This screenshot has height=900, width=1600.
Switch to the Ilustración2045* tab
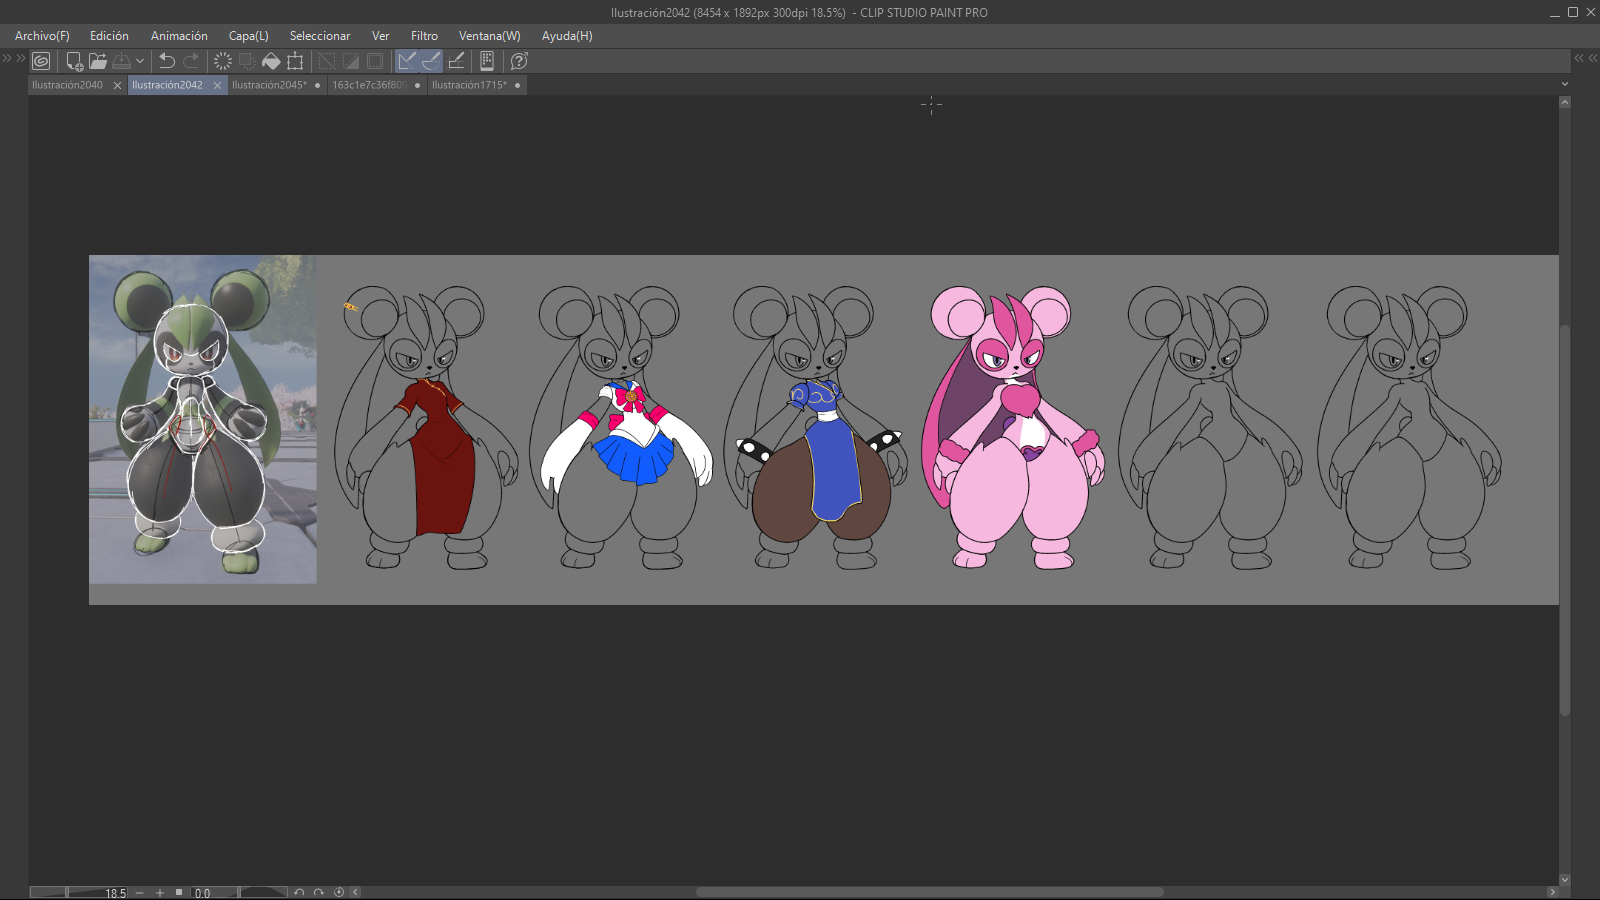[x=269, y=85]
